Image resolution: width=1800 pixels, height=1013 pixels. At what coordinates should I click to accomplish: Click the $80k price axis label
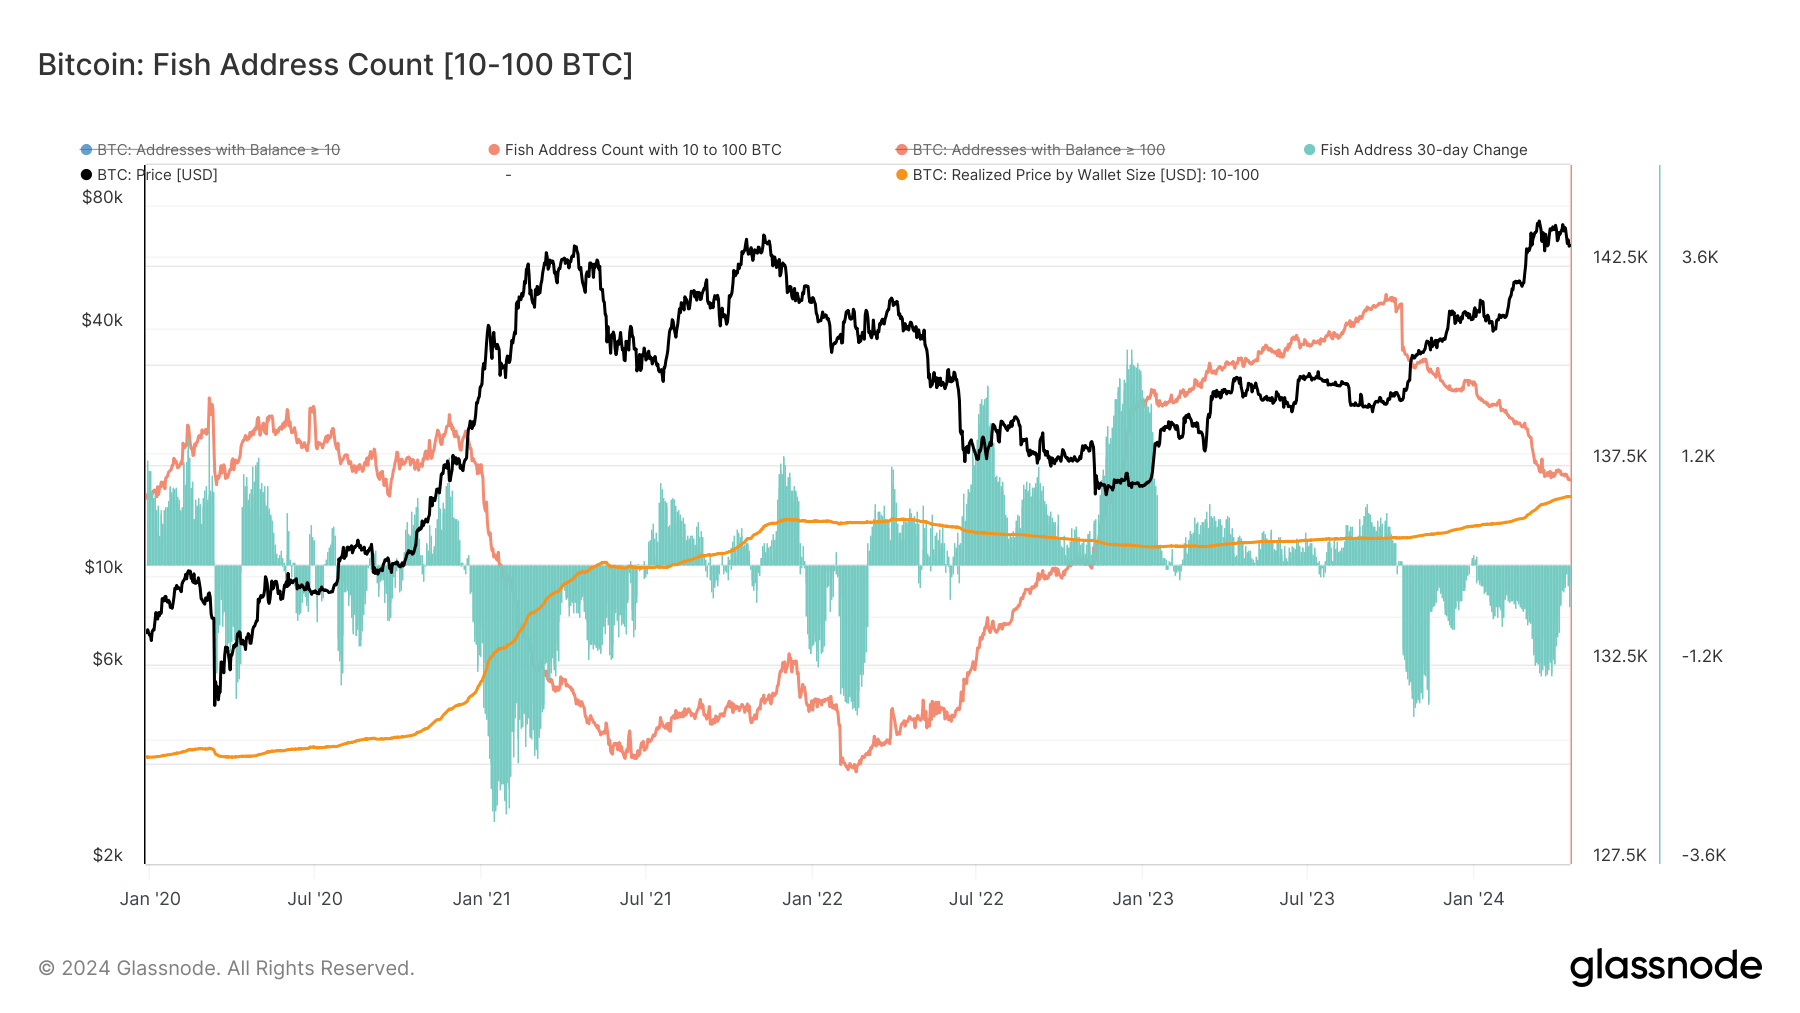tap(102, 198)
